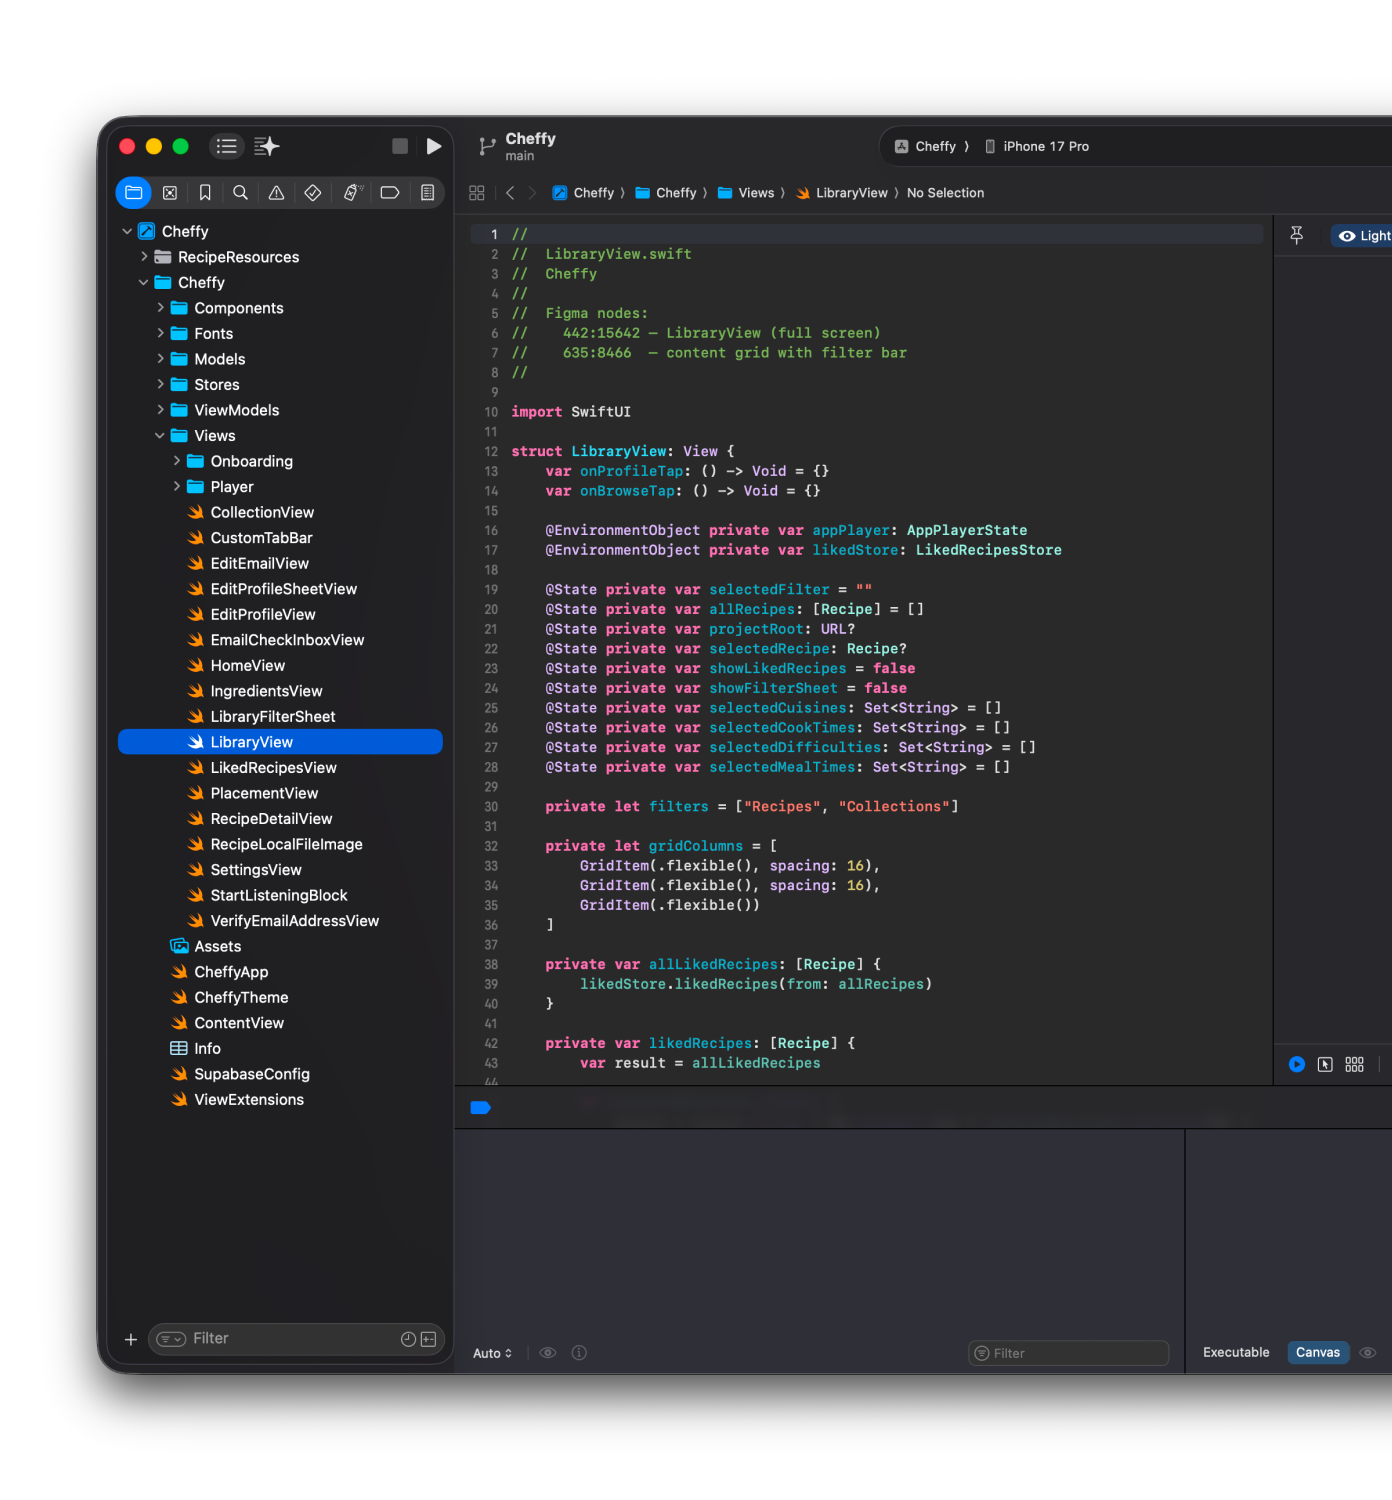The image size is (1392, 1500).
Task: Collapse the Cheffy project root
Action: point(127,231)
